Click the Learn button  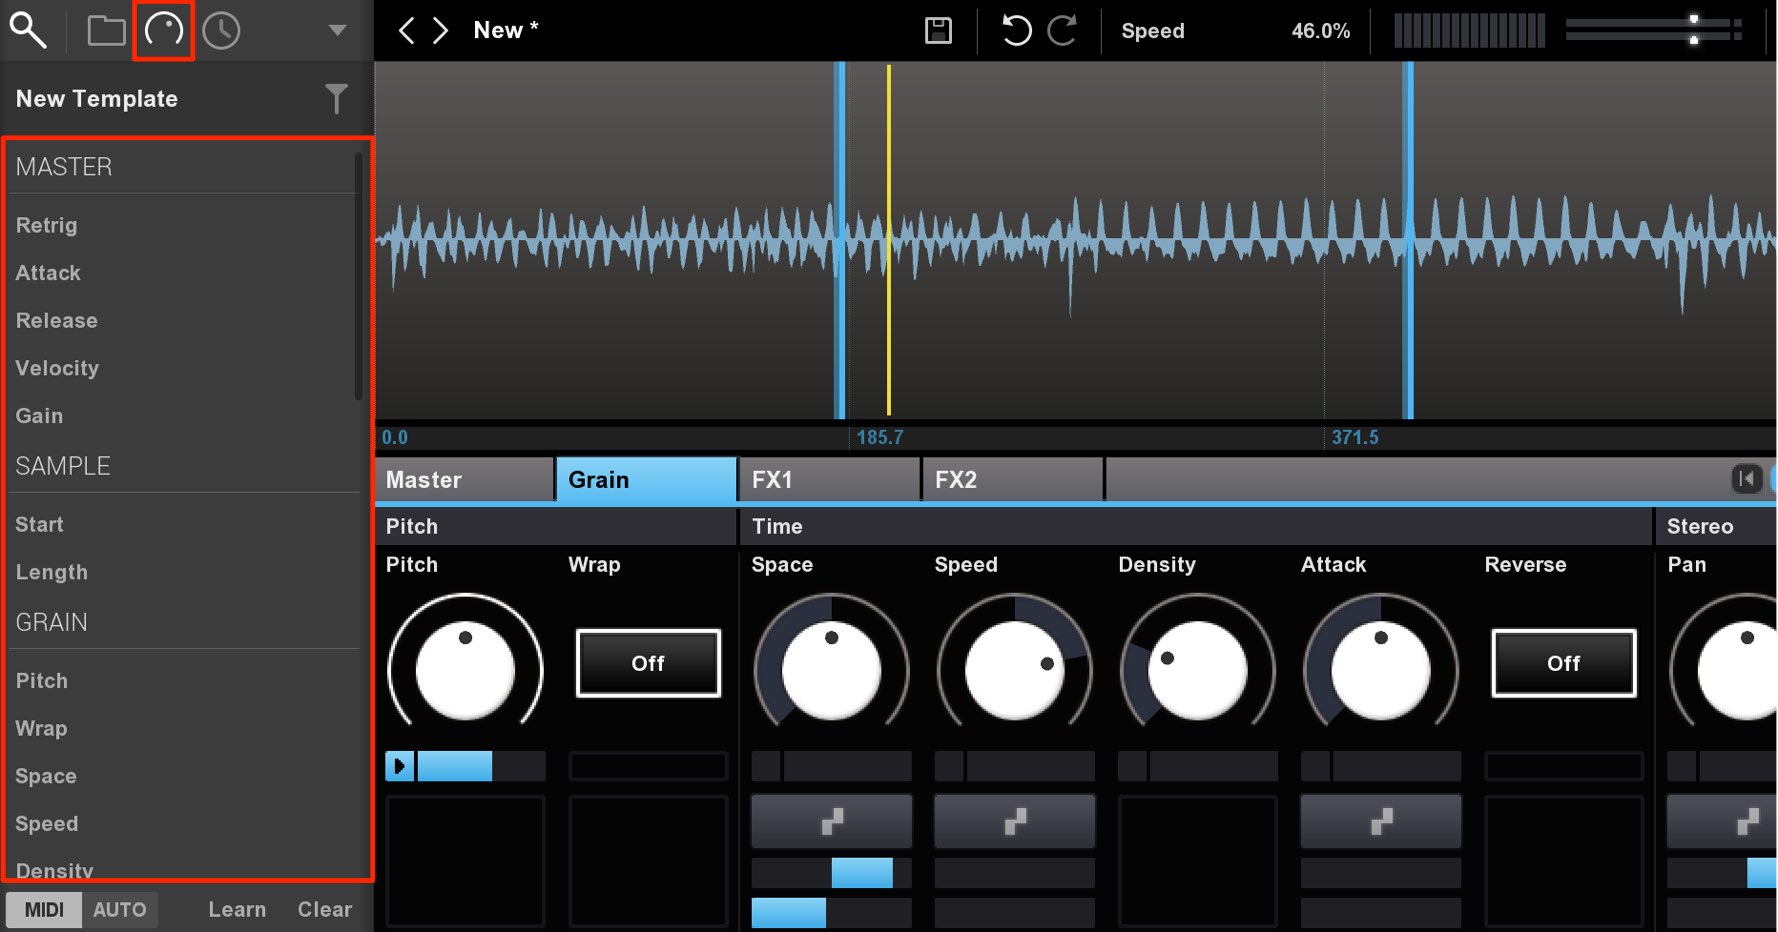click(237, 909)
